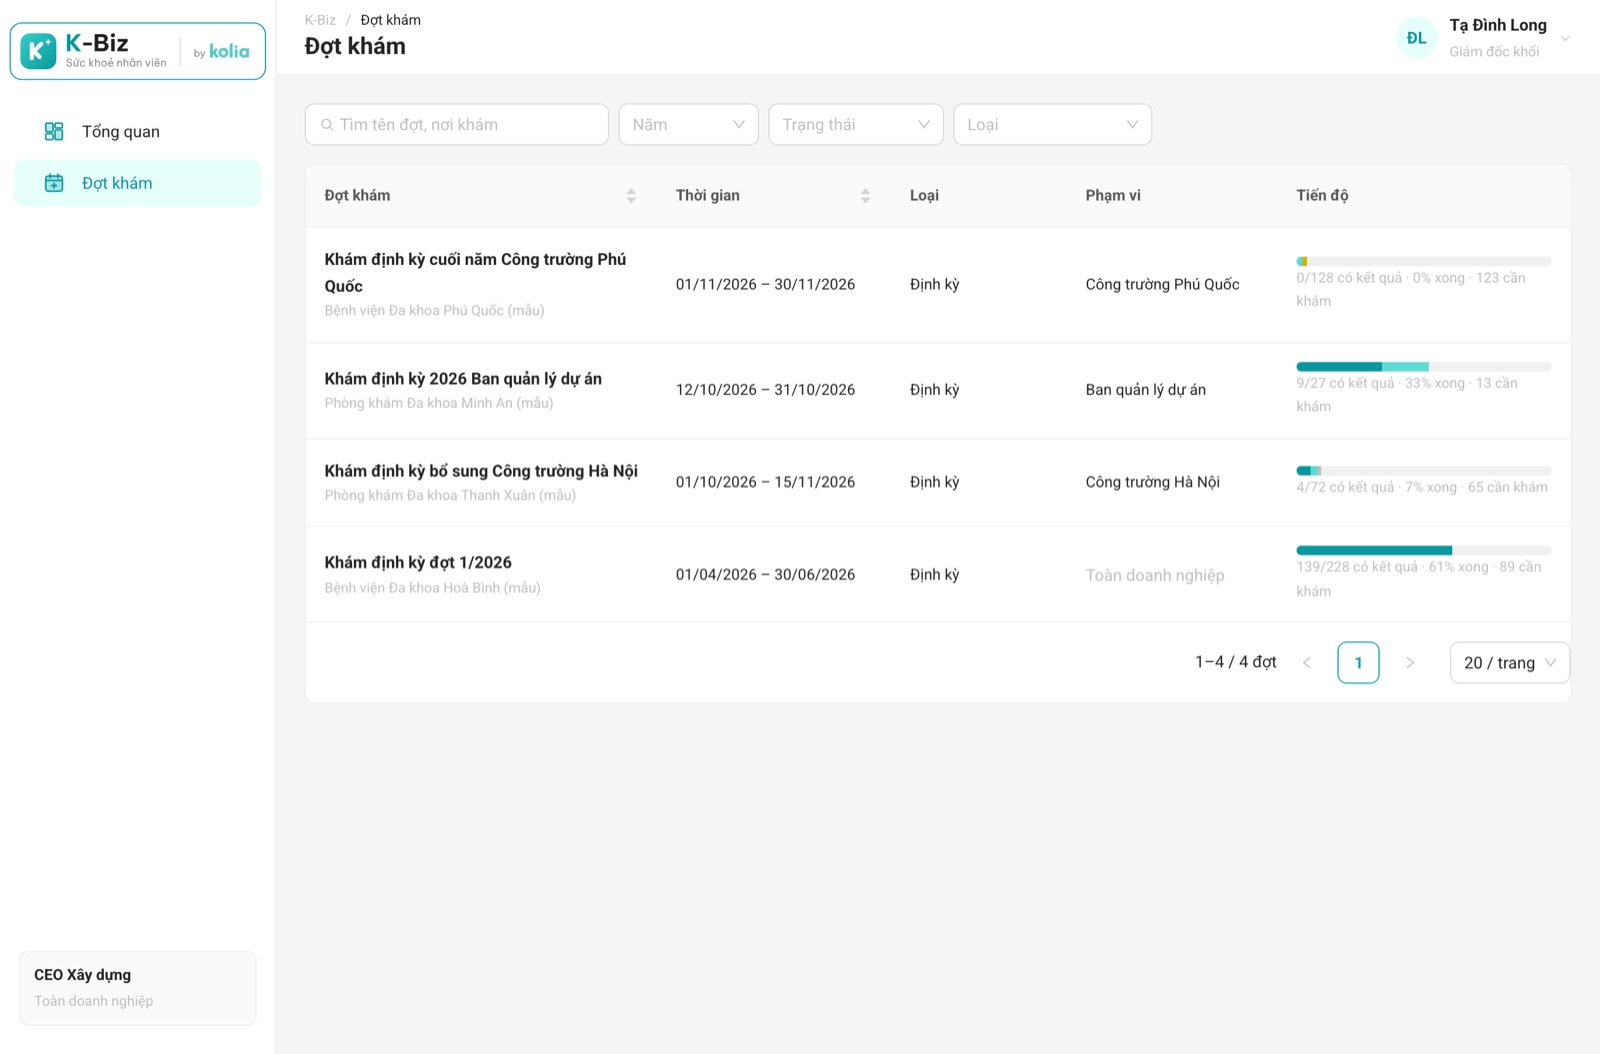Viewport: 1600px width, 1054px height.
Task: Click the K-Biz logo icon
Action: 38,51
